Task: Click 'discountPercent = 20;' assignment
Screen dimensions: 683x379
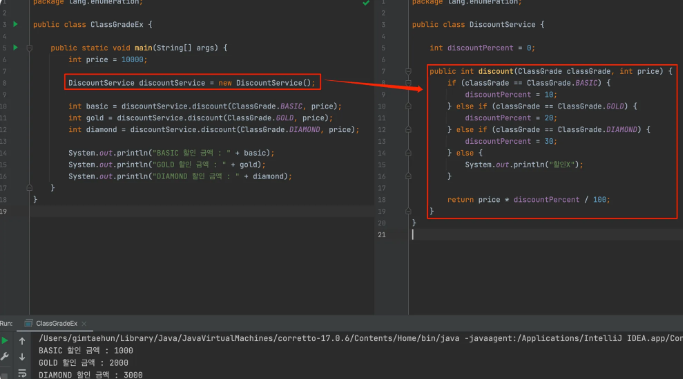Action: [x=511, y=118]
